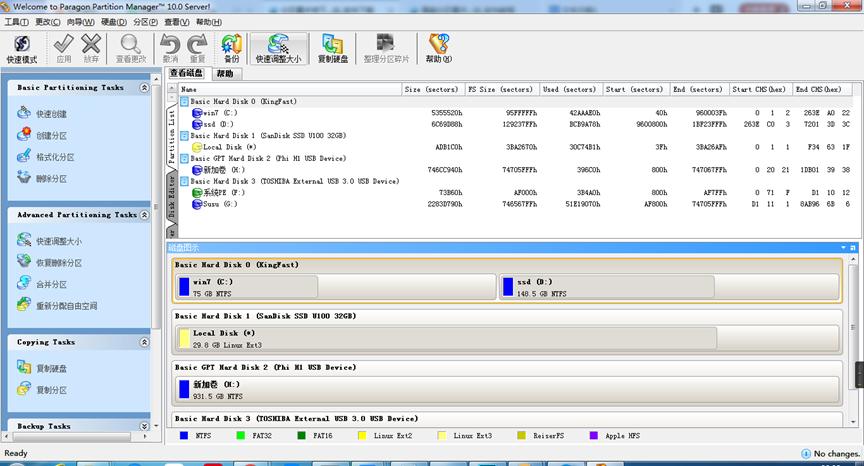The image size is (864, 466).
Task: Click 重新分配自由空间 task link
Action: click(65, 306)
